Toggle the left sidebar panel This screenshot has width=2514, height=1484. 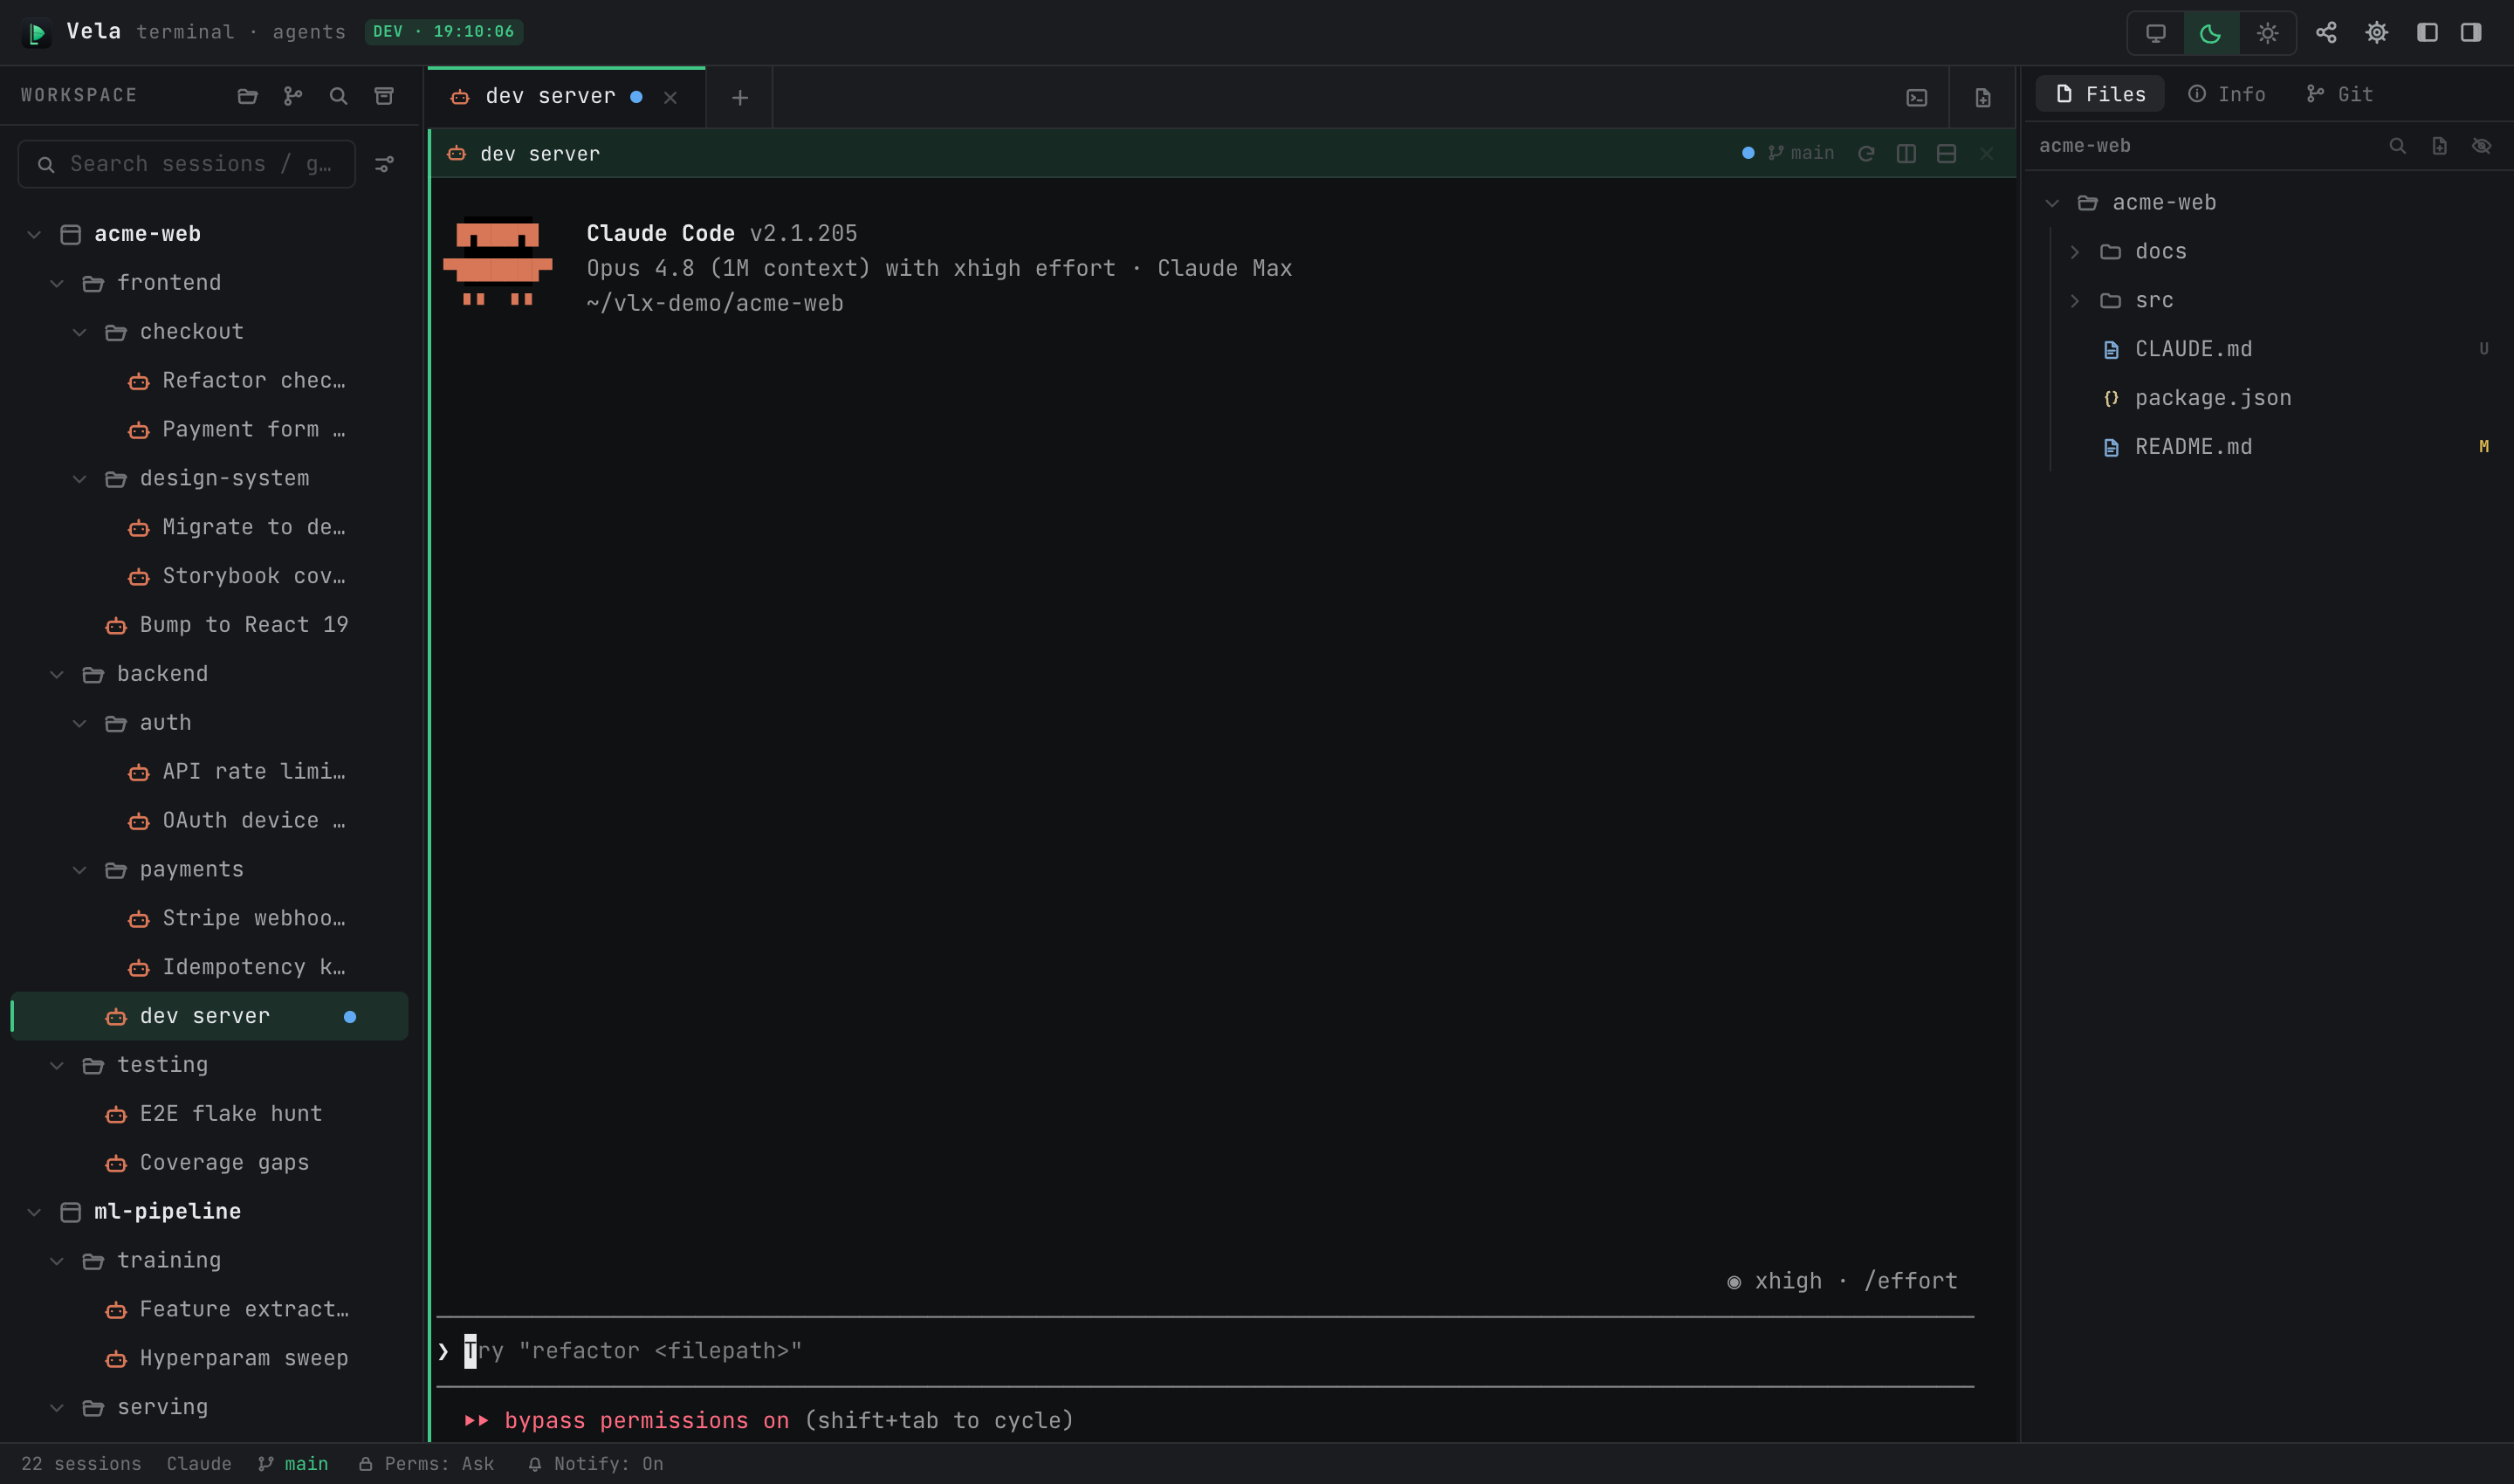(2427, 33)
